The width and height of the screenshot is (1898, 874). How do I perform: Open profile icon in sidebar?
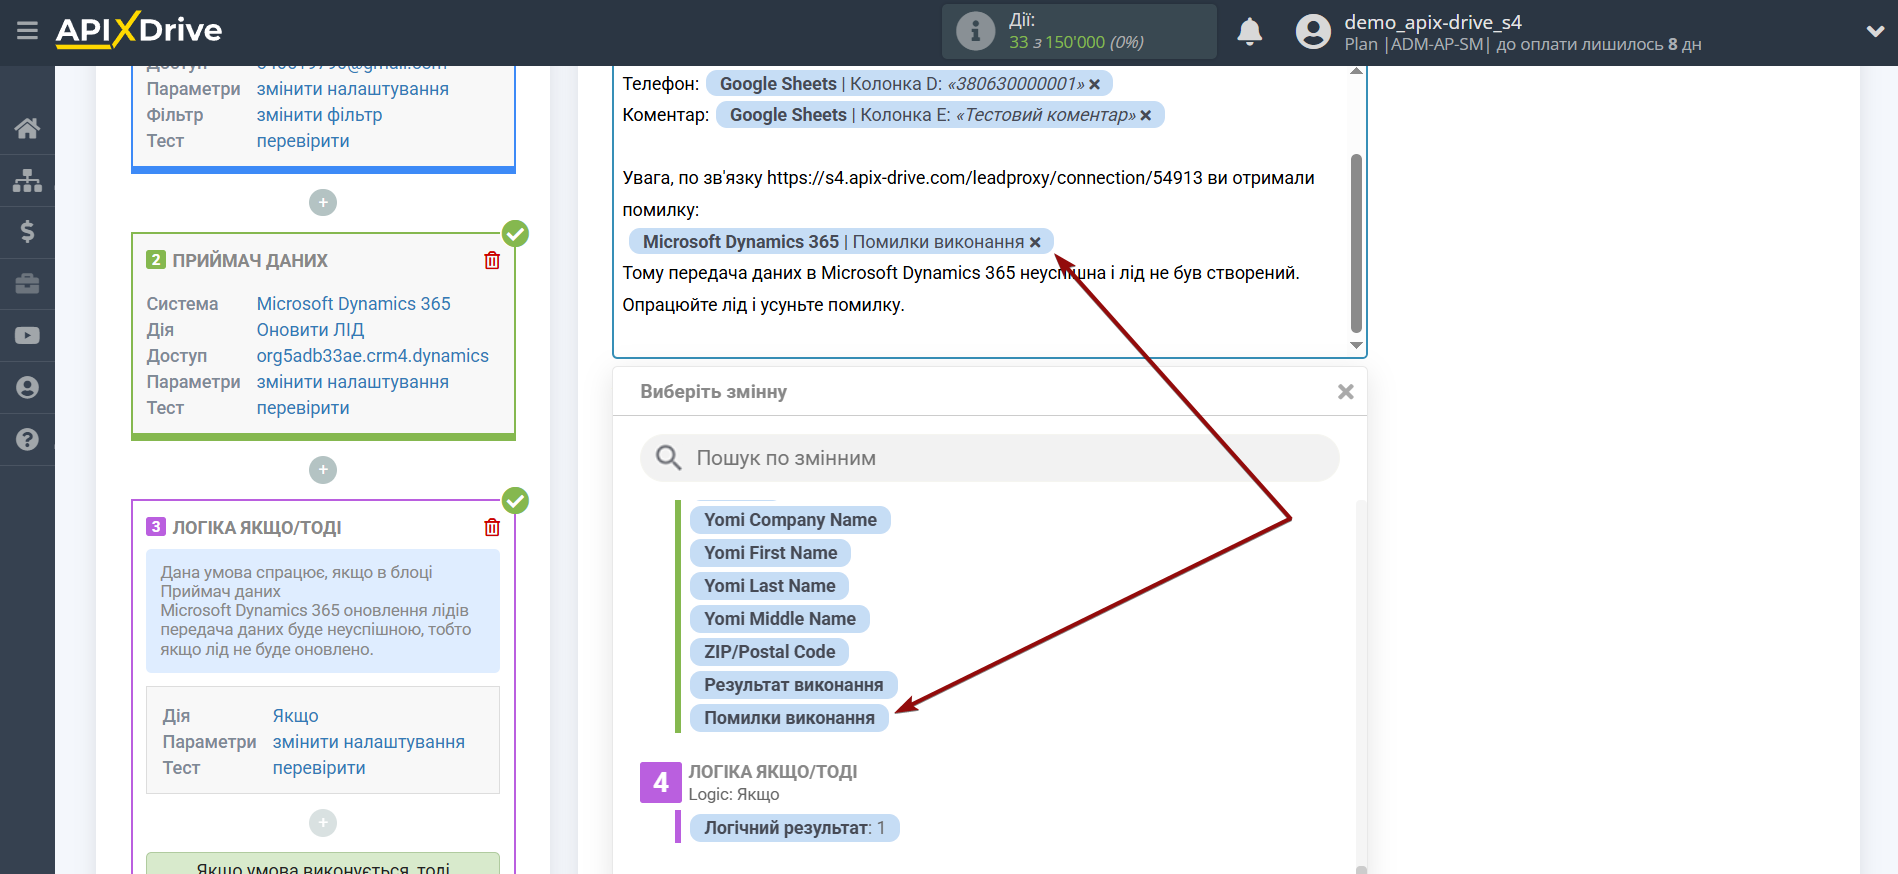point(27,388)
